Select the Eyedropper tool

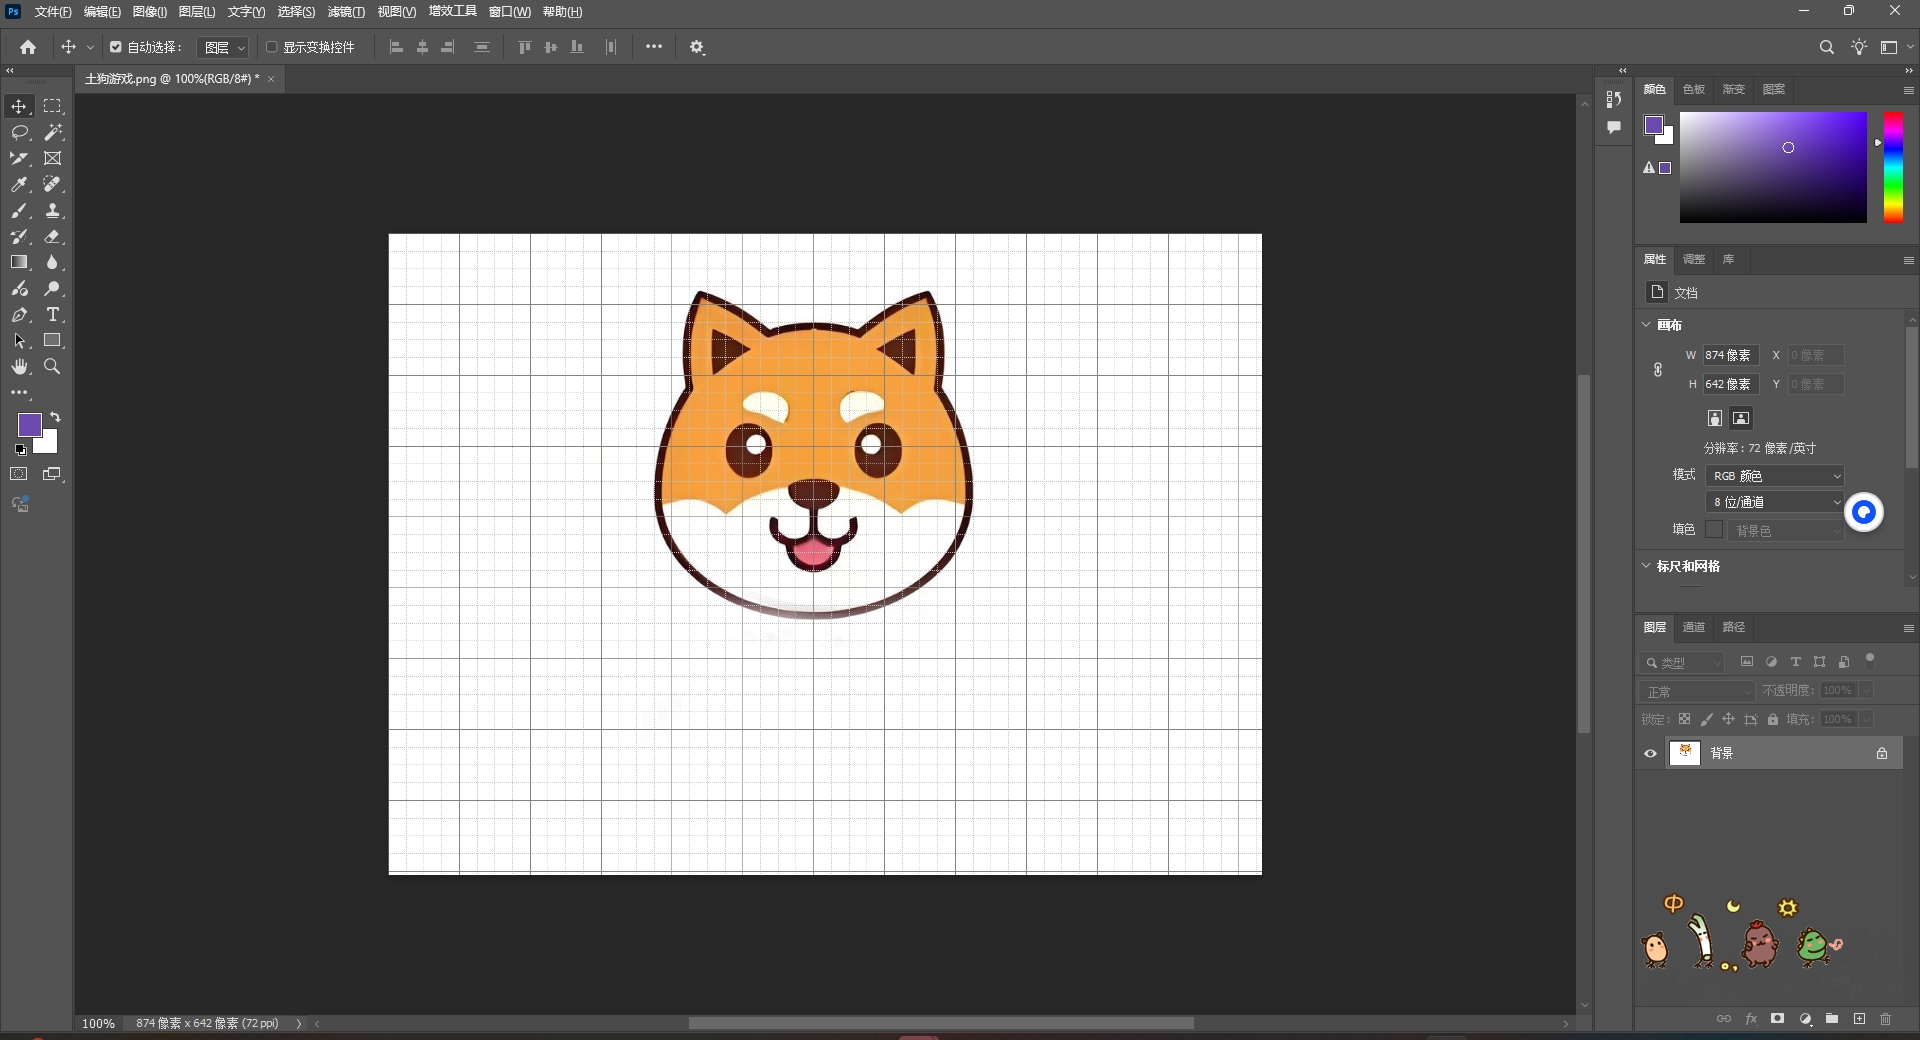(19, 184)
